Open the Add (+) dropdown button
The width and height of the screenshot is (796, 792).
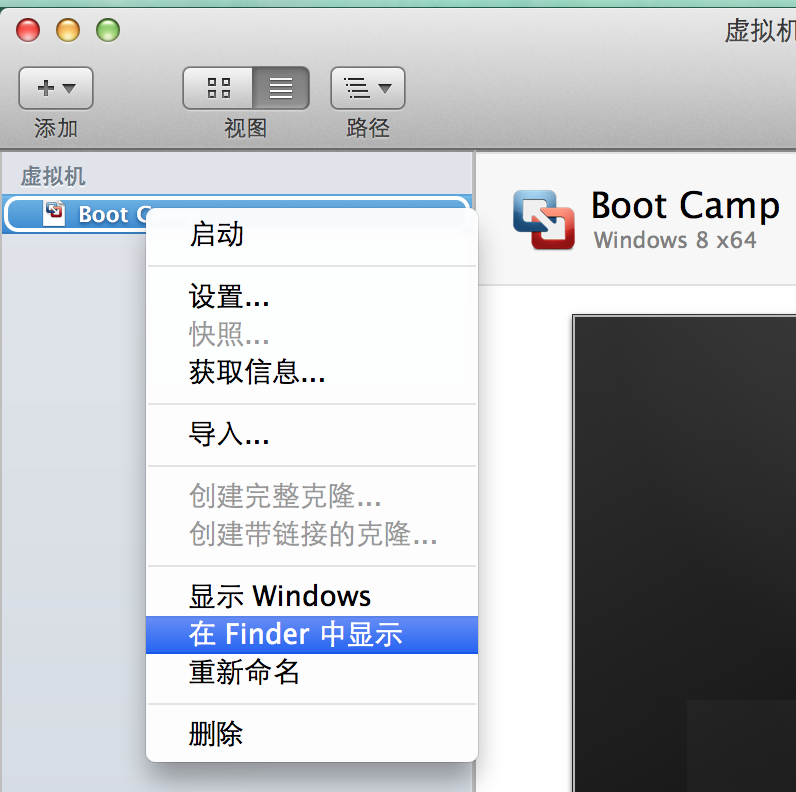pos(56,88)
